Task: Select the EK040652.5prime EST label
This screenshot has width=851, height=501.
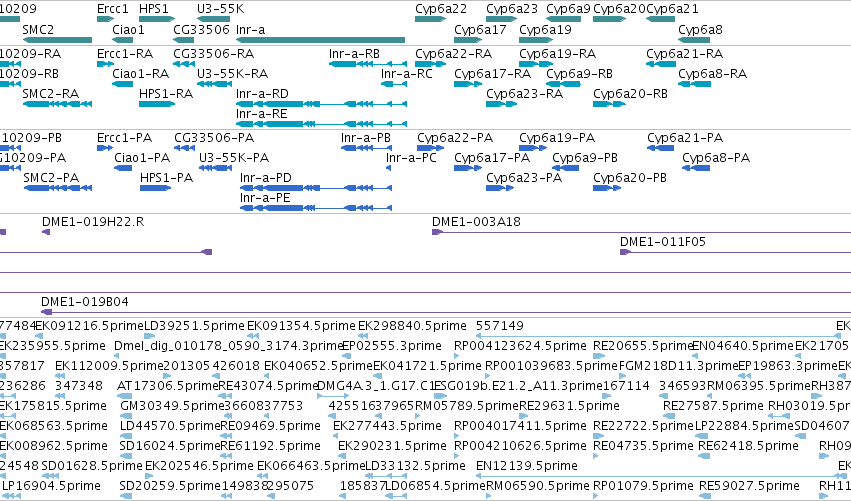Action: coord(319,366)
